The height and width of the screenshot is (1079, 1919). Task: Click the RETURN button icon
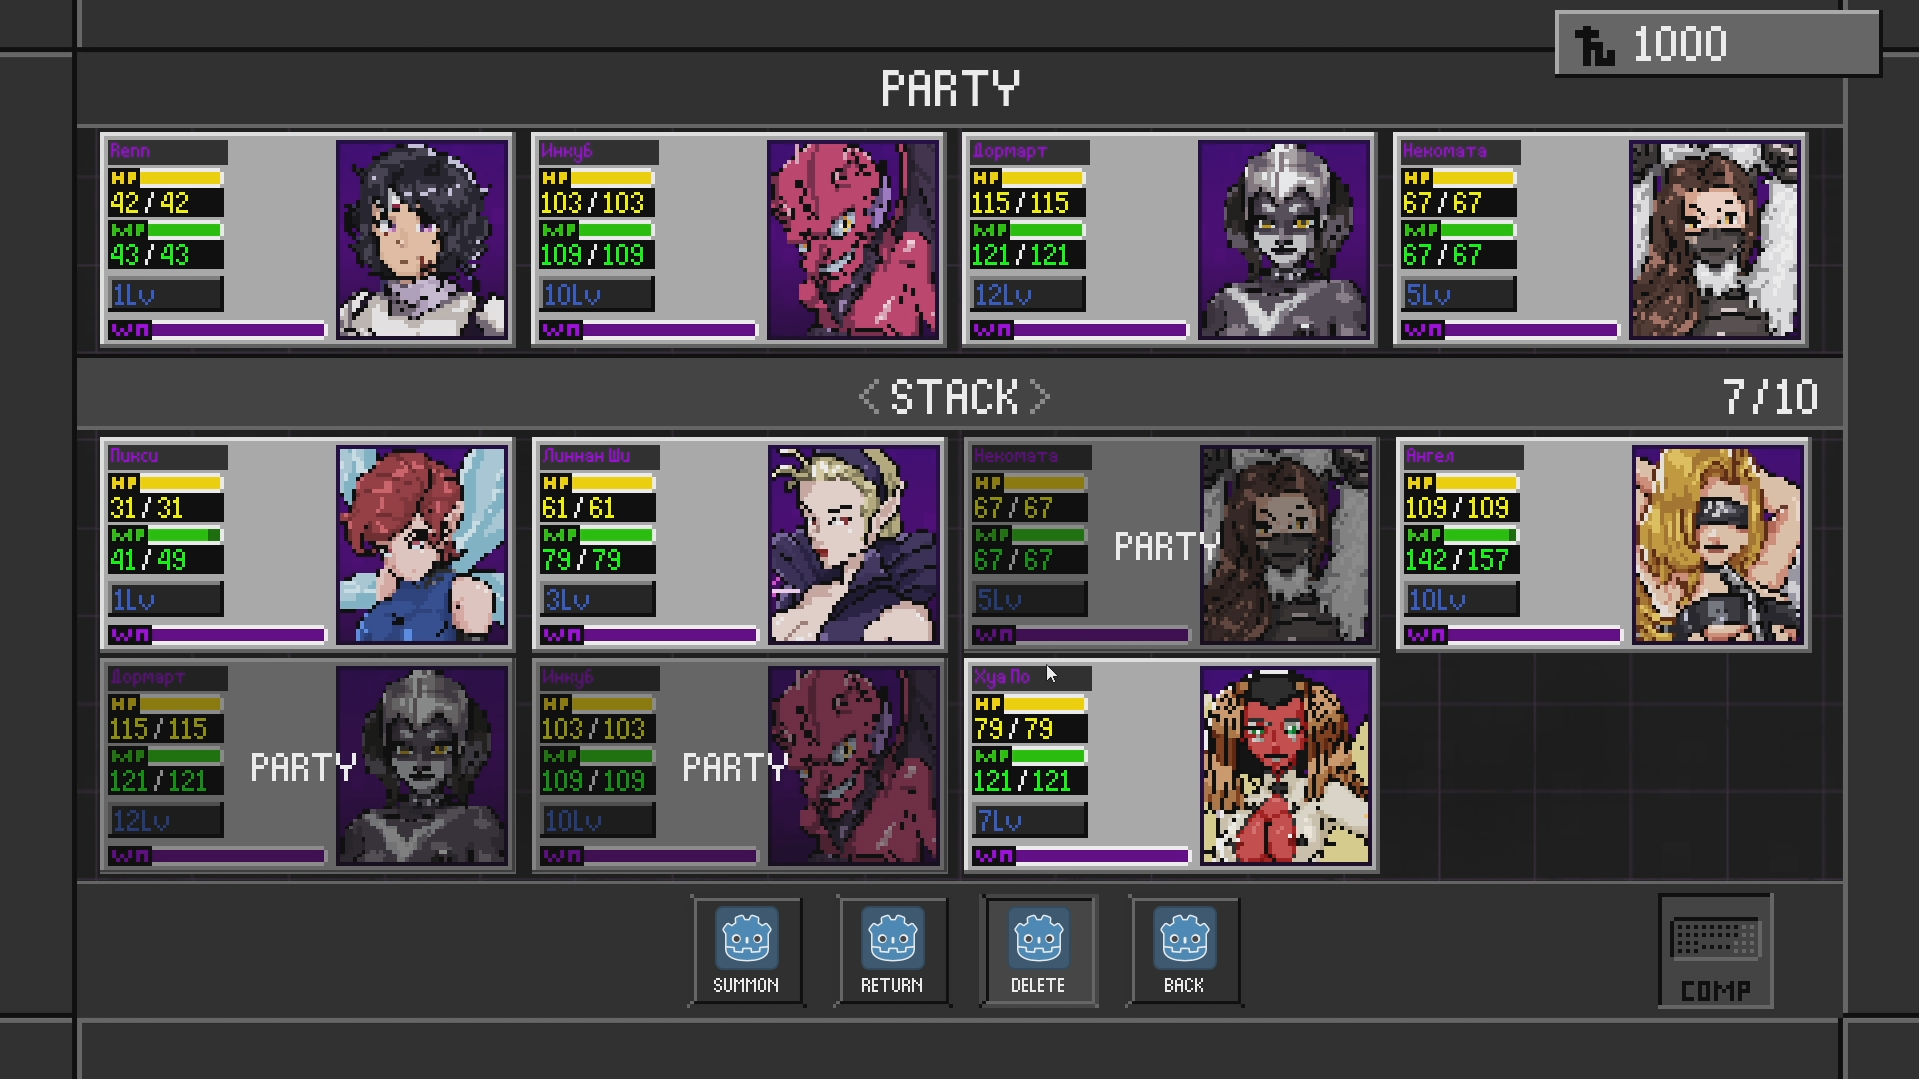tap(892, 938)
